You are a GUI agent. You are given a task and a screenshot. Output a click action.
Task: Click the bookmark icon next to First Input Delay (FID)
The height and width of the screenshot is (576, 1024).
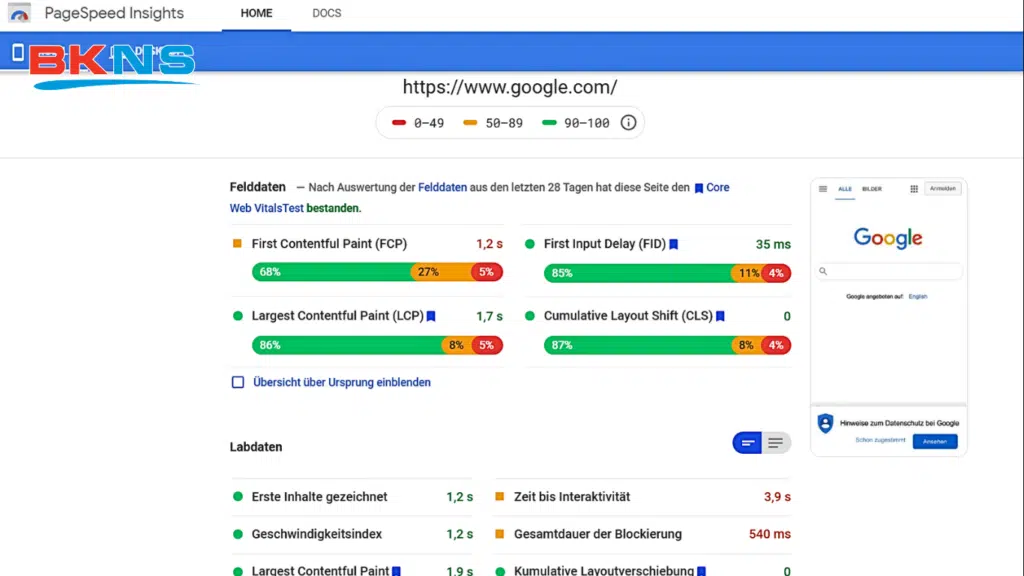click(673, 244)
